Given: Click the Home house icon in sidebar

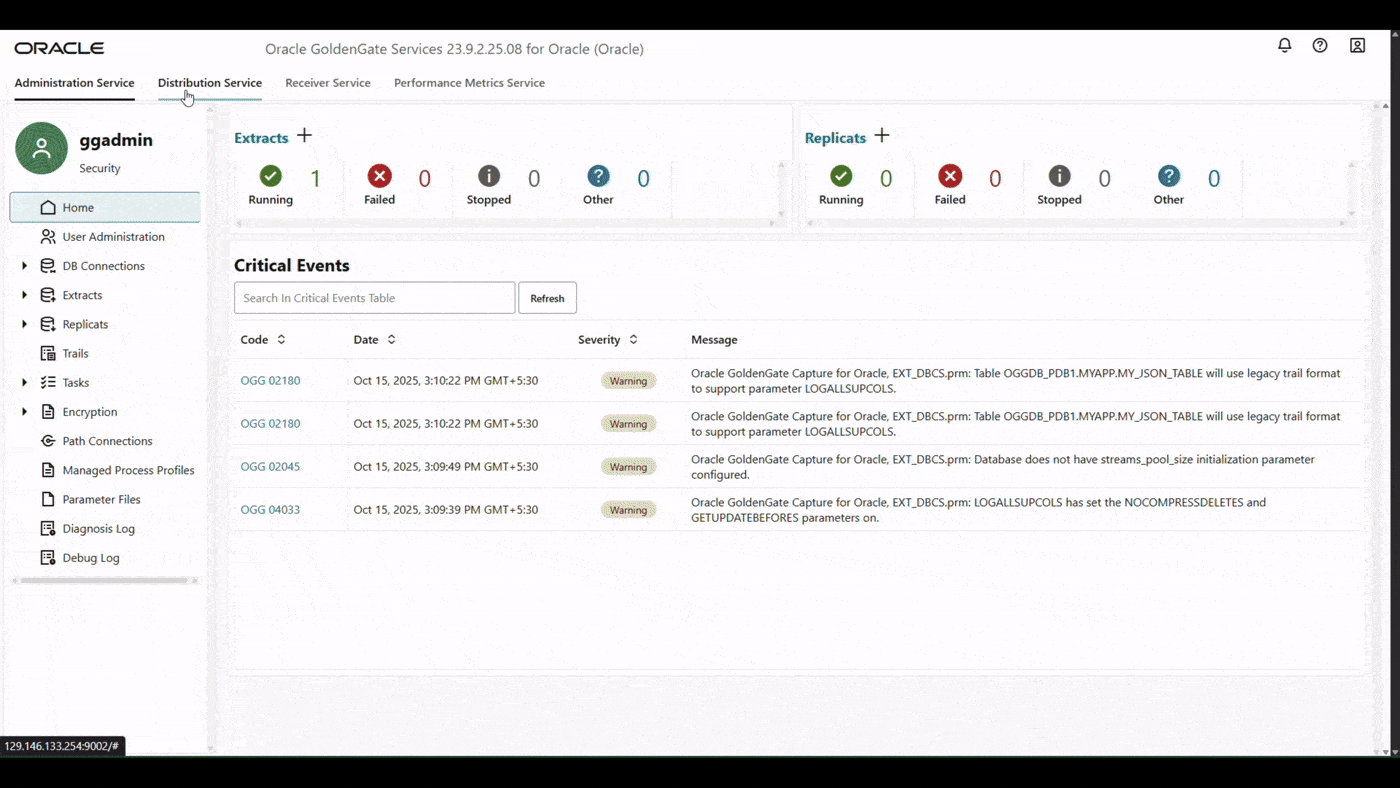Looking at the screenshot, I should tap(48, 207).
